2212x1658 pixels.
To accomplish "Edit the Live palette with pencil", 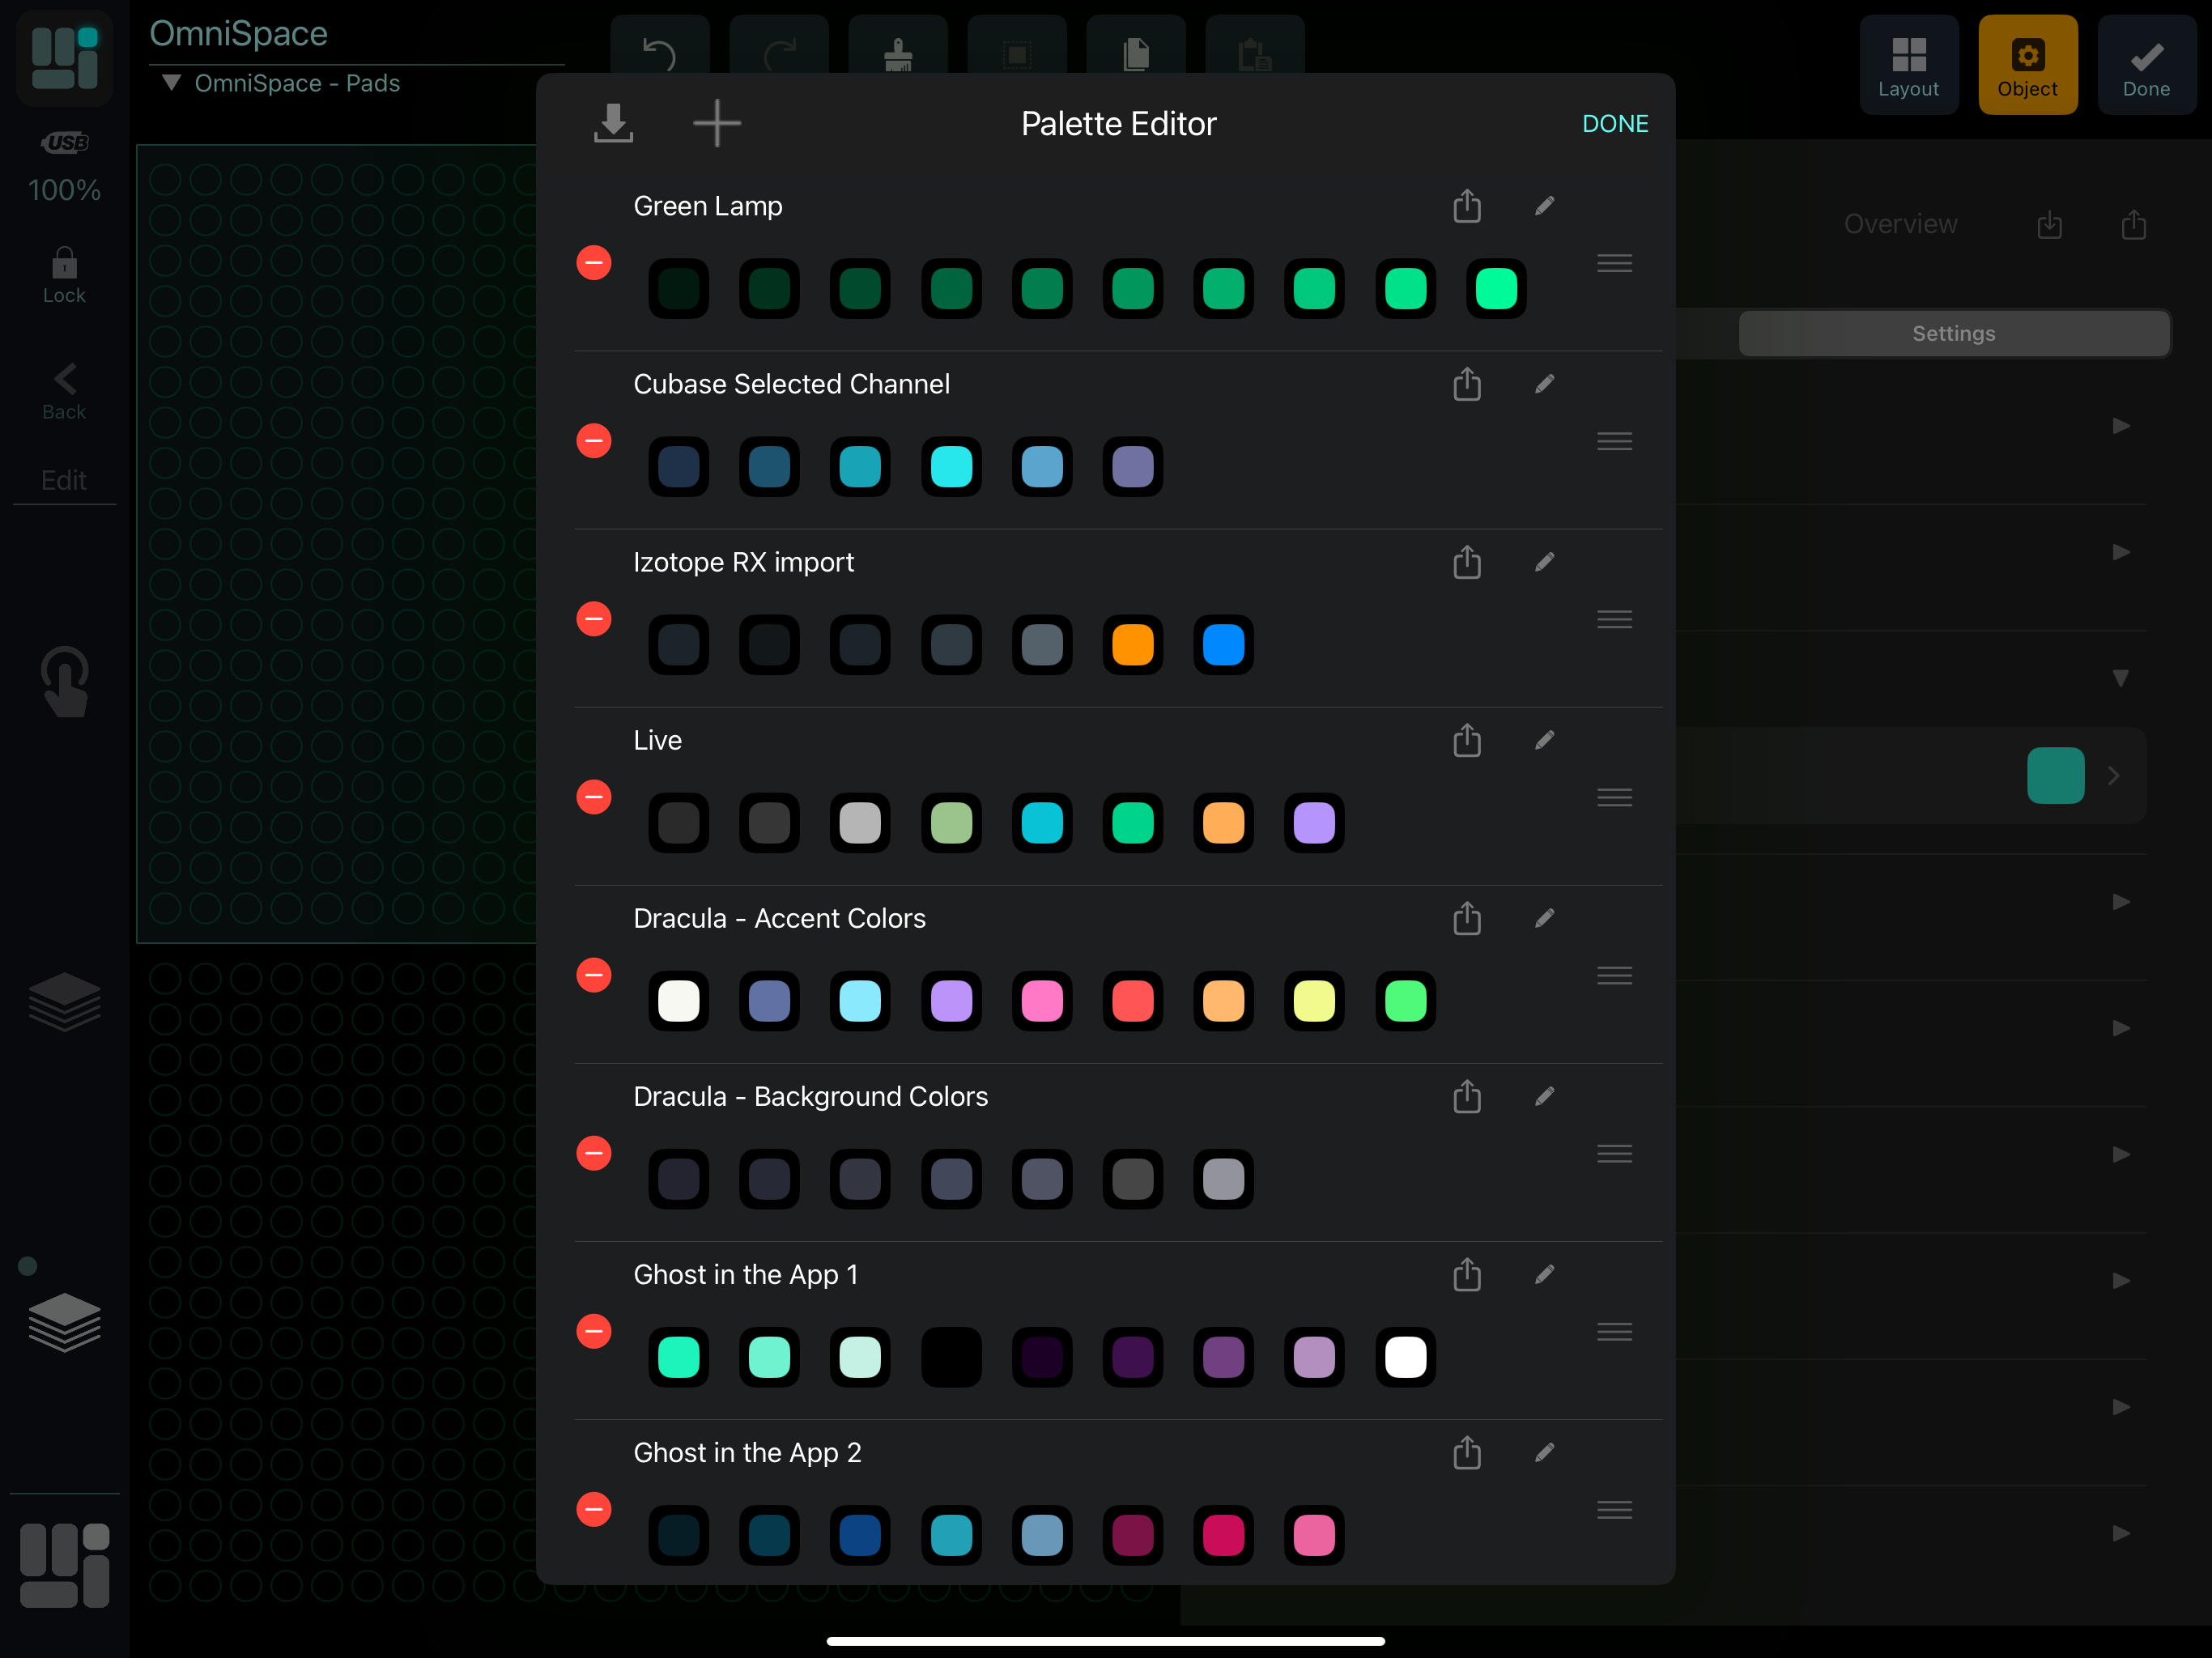I will click(x=1544, y=740).
